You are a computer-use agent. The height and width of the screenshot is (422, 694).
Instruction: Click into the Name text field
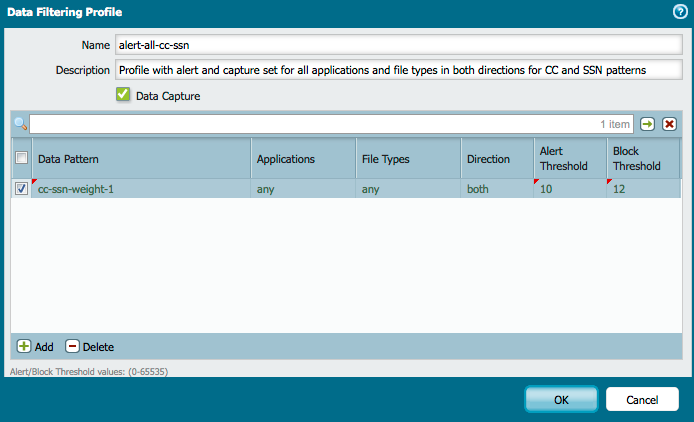[x=398, y=45]
